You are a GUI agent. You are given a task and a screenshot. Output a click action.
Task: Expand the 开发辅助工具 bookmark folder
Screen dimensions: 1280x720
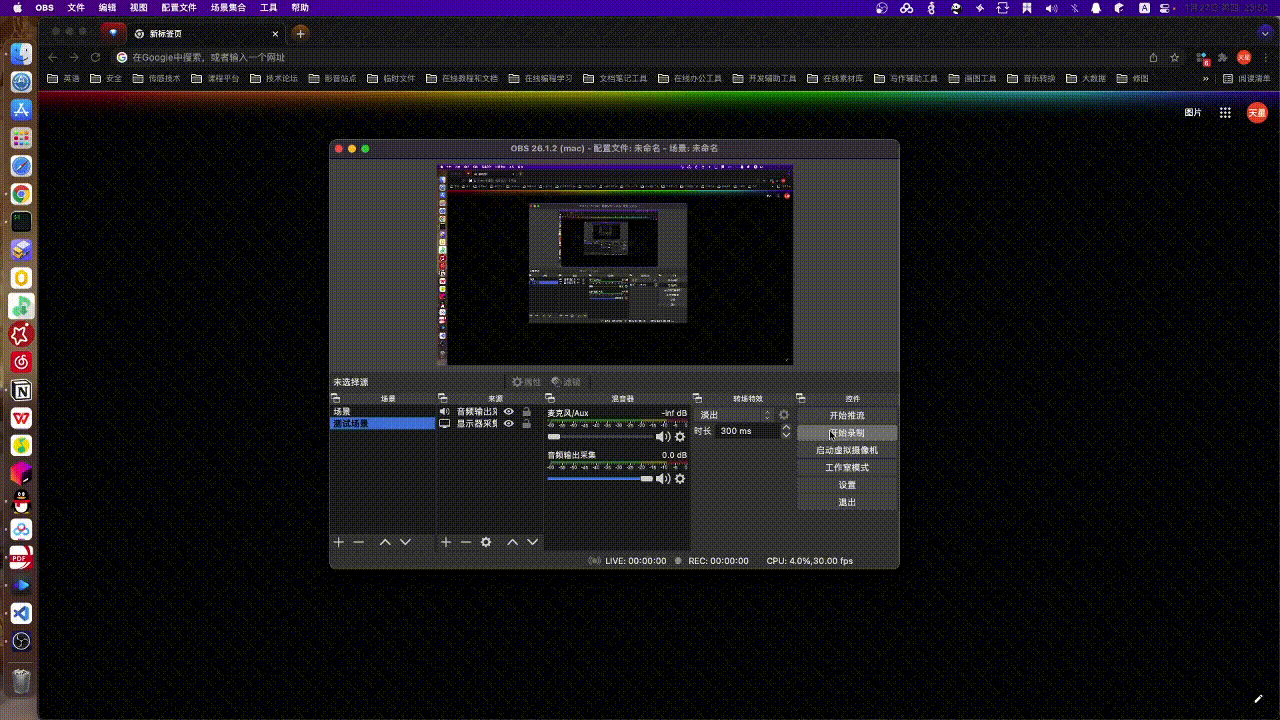click(765, 78)
